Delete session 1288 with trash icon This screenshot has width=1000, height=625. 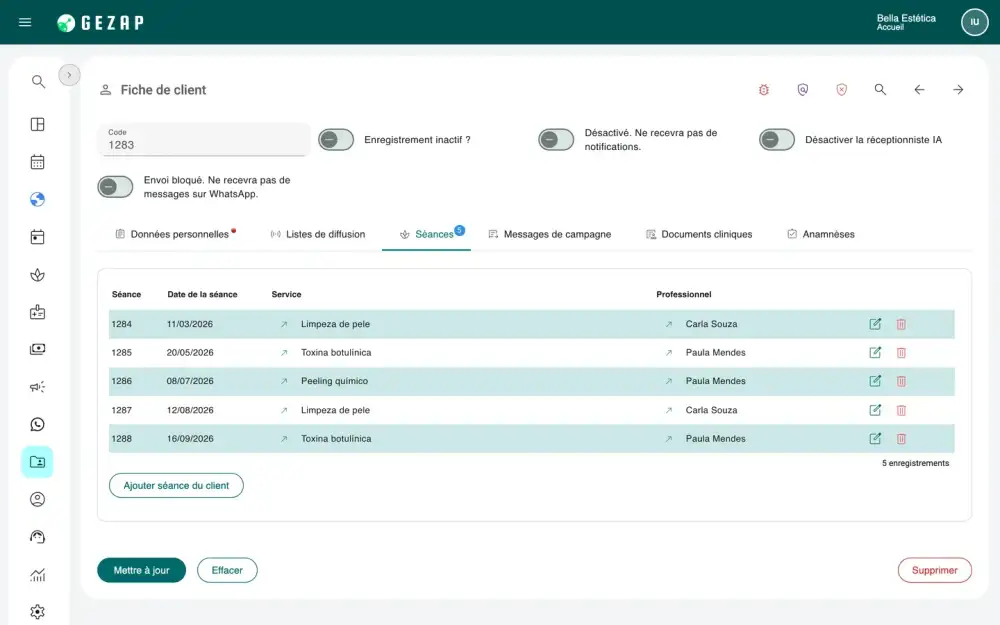901,439
